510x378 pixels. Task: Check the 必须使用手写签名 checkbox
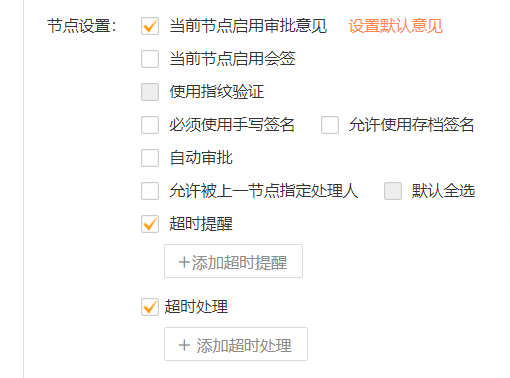click(150, 125)
